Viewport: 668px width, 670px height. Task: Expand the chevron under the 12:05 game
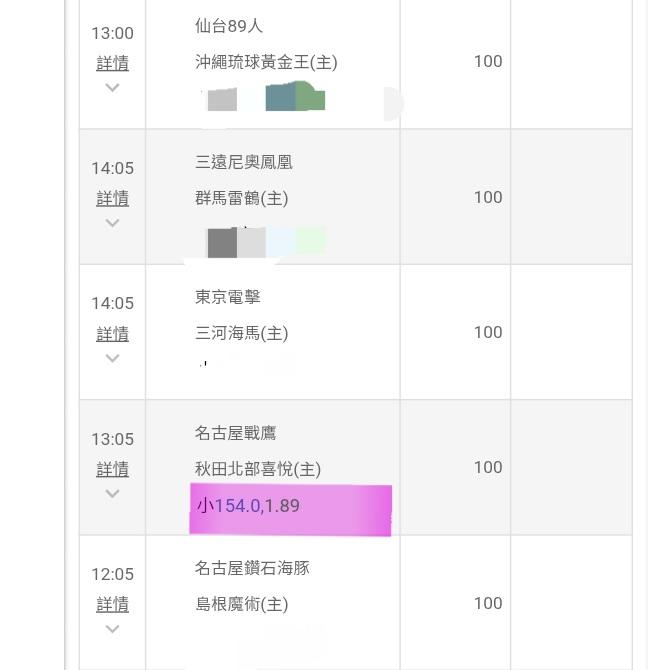coord(112,629)
